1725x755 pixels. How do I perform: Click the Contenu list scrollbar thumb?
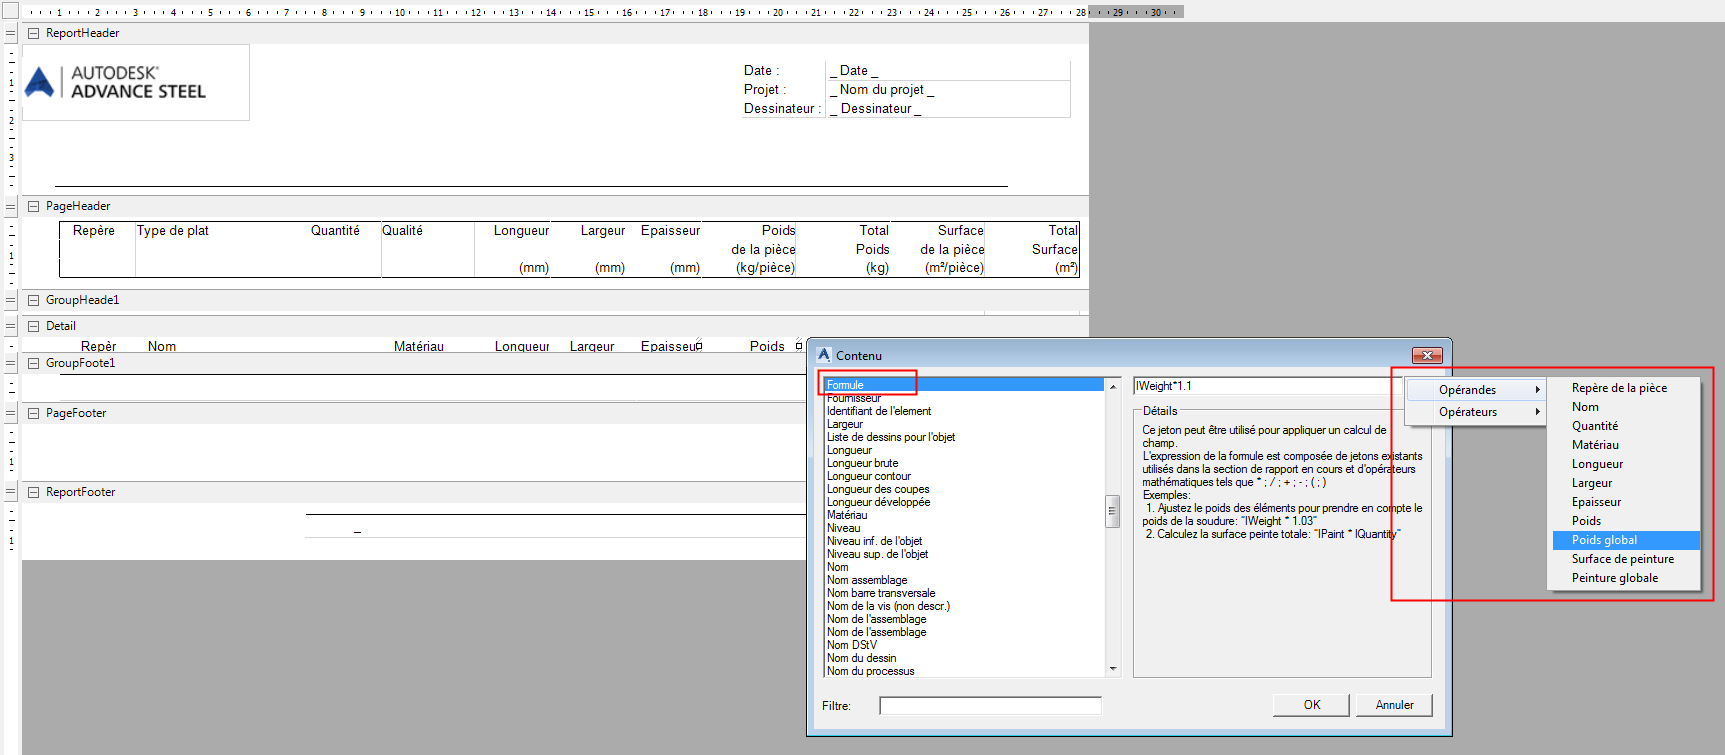pyautogui.click(x=1112, y=511)
